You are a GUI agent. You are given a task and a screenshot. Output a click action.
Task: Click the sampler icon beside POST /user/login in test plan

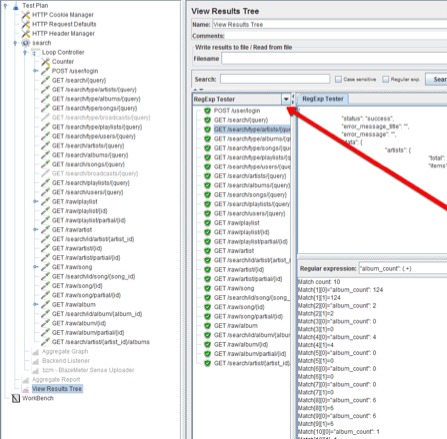coord(46,71)
